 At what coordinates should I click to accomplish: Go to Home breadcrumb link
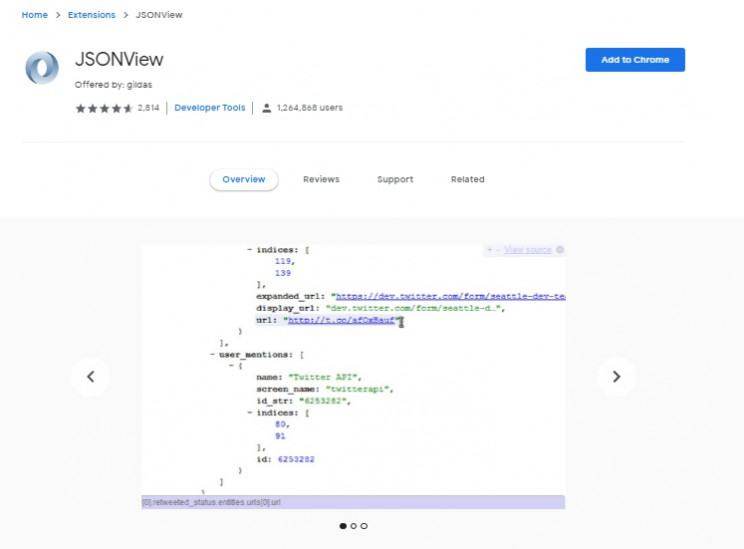35,15
